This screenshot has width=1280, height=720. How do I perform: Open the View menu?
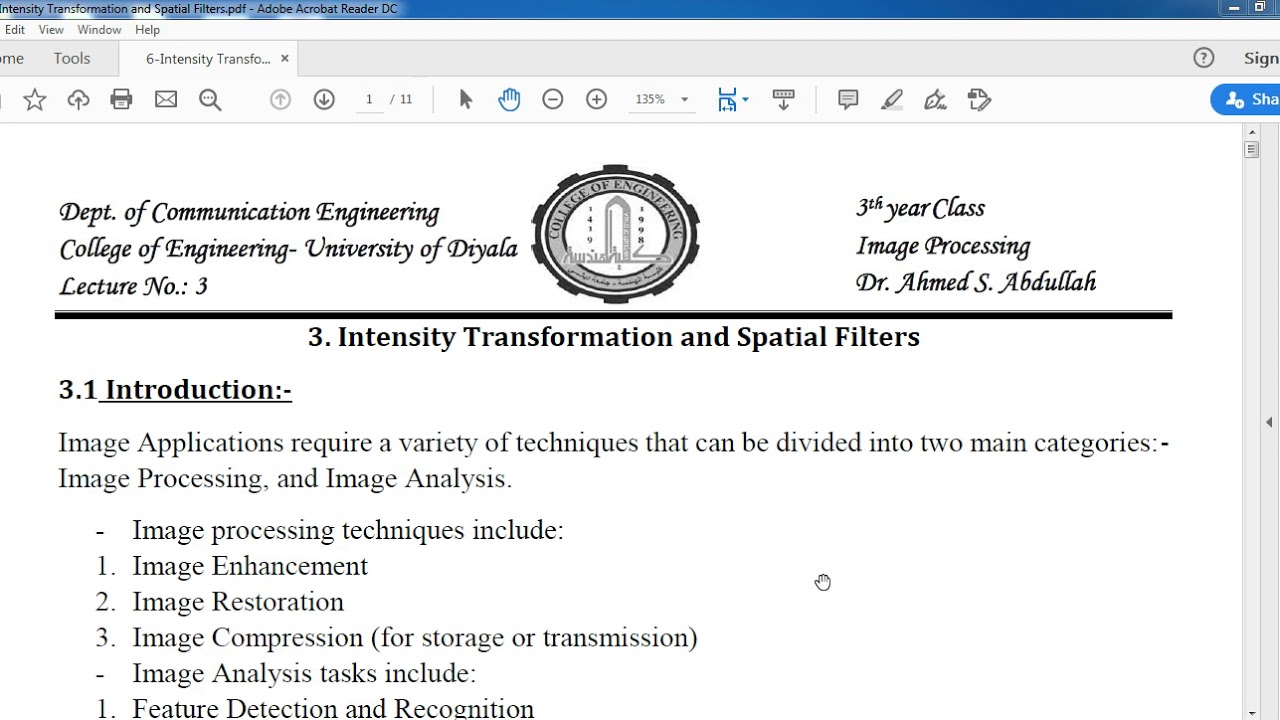pyautogui.click(x=51, y=30)
